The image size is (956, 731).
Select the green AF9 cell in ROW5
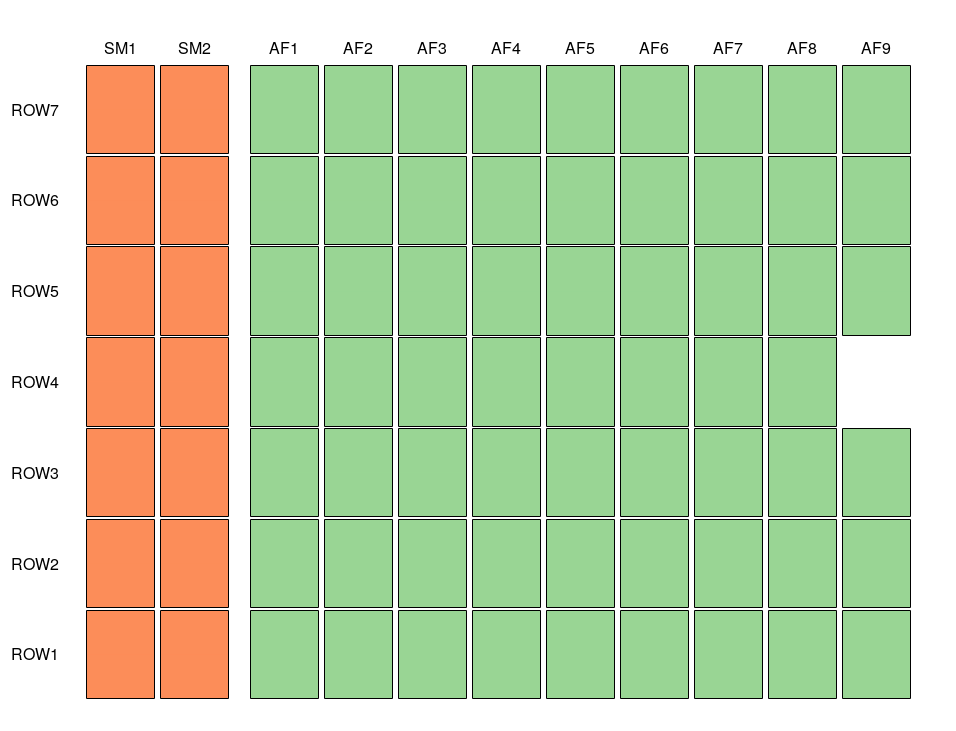click(876, 291)
